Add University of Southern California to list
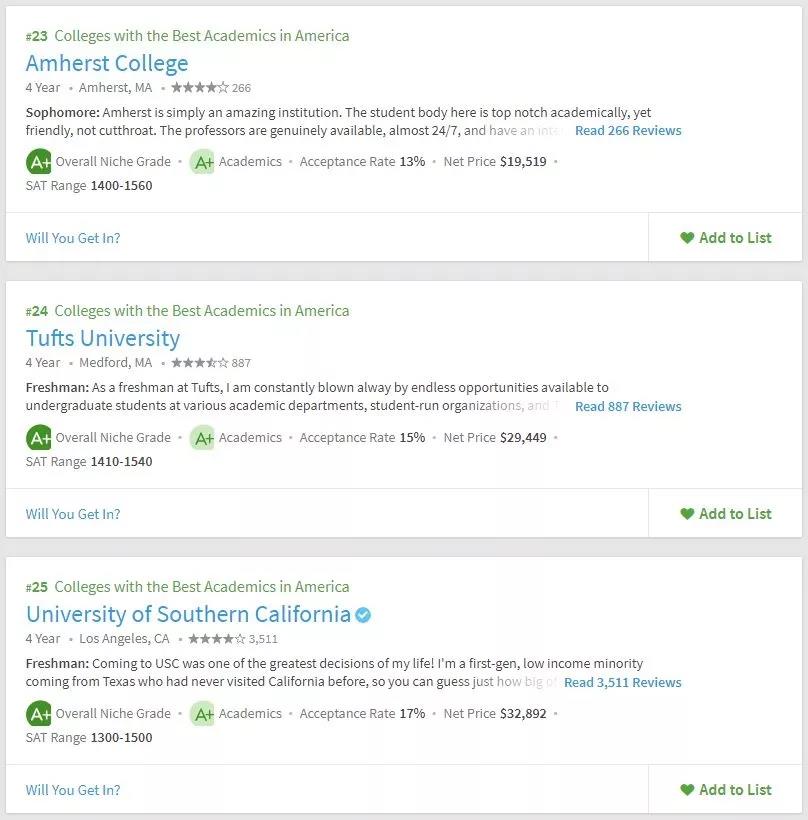Image resolution: width=808 pixels, height=820 pixels. (725, 790)
